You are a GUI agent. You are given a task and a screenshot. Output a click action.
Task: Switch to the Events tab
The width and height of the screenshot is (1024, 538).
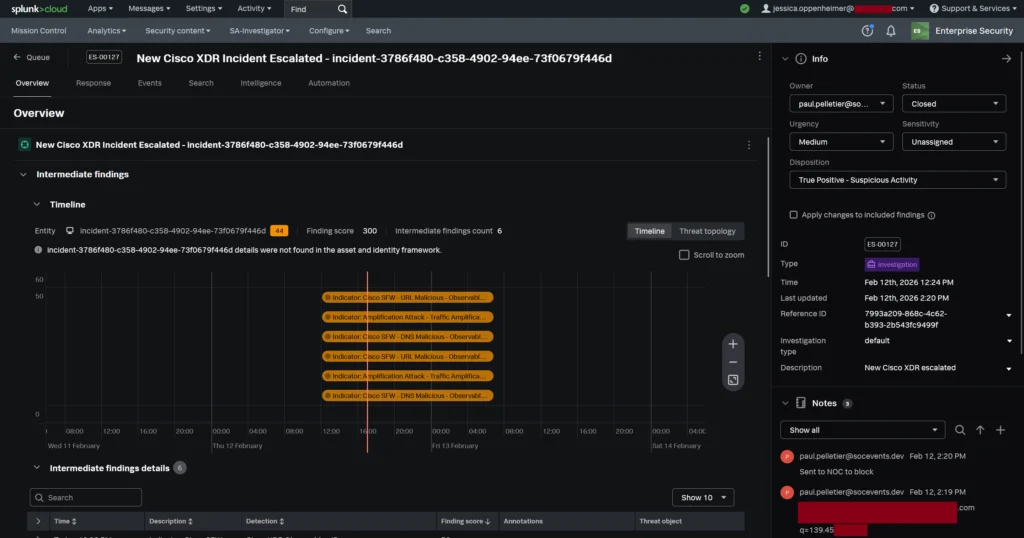coord(150,83)
